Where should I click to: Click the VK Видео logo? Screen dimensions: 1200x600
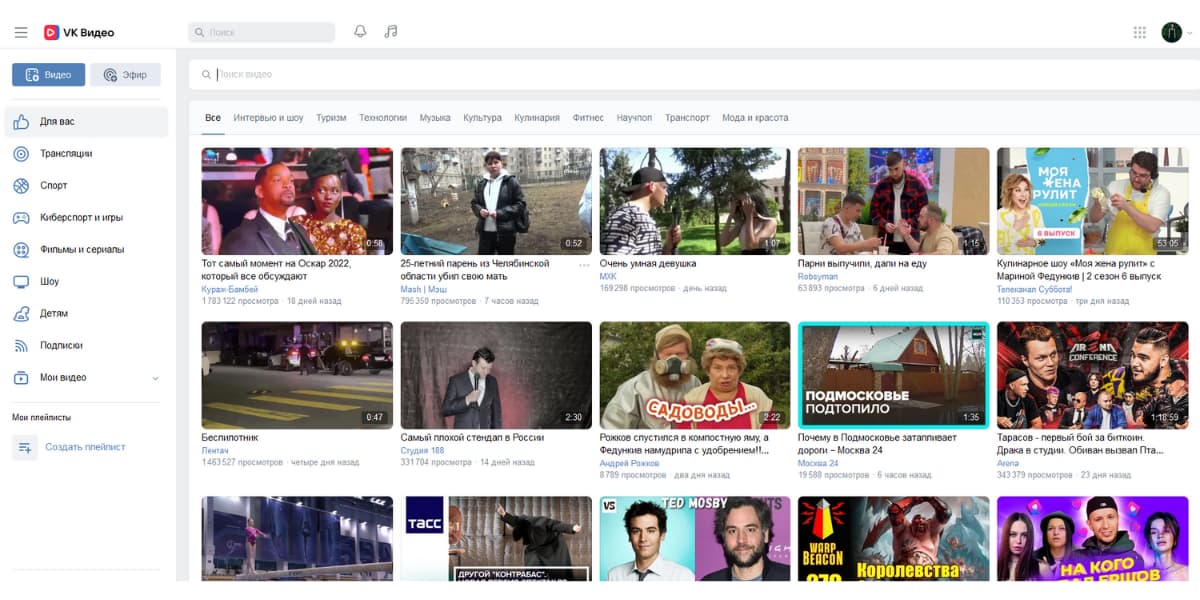[x=79, y=32]
